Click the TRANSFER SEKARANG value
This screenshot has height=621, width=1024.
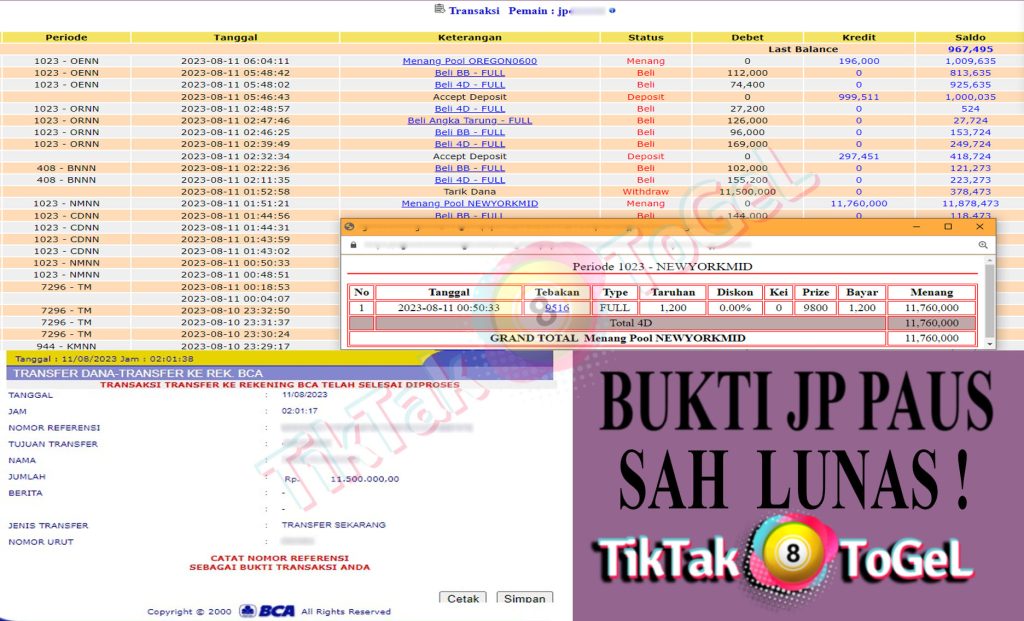(x=334, y=524)
